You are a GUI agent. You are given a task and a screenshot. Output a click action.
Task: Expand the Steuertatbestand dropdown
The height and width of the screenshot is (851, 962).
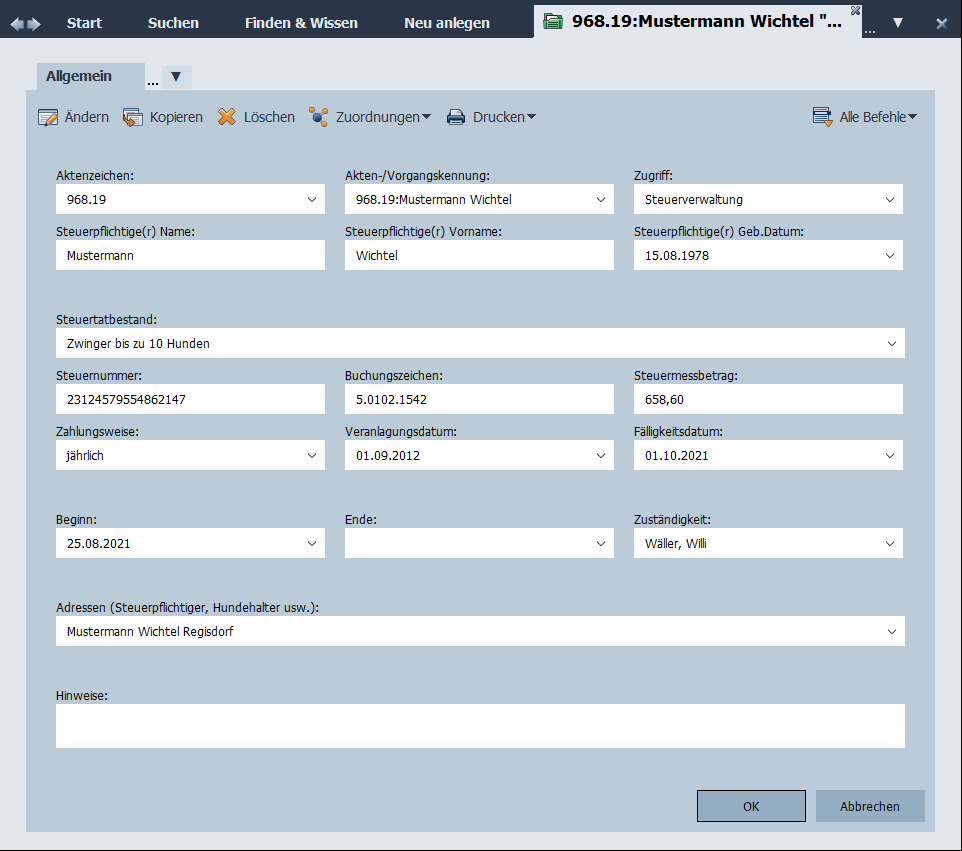(x=891, y=343)
